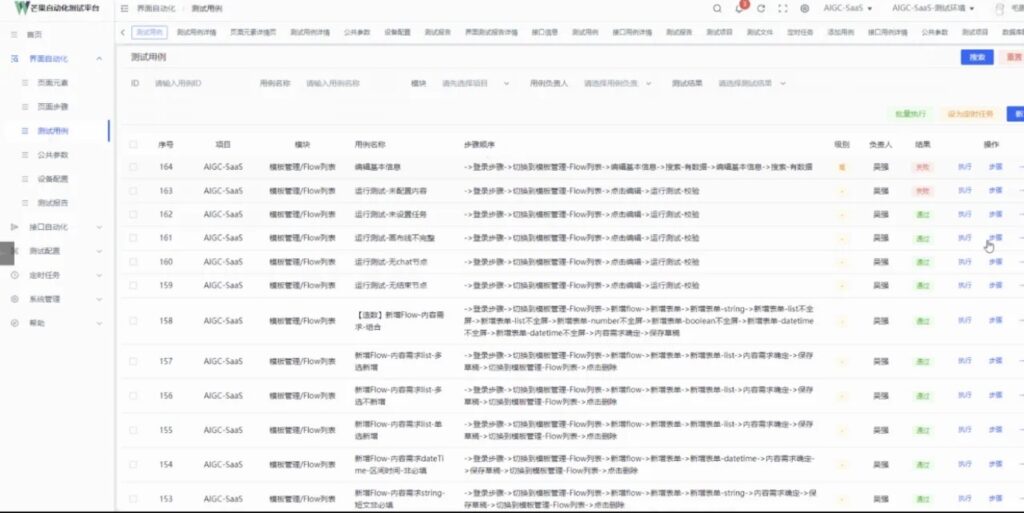Expand the 接口自动化 sidebar group

[99, 227]
